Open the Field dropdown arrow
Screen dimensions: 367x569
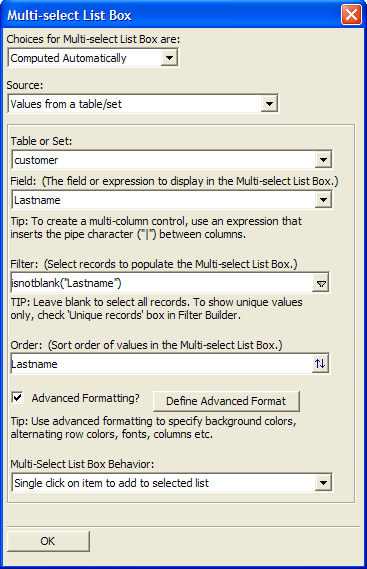pyautogui.click(x=323, y=200)
